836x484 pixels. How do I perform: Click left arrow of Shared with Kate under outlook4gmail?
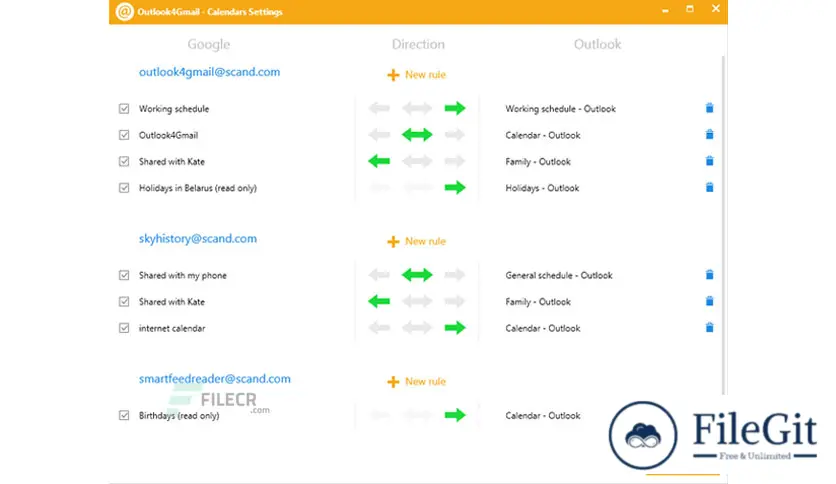pyautogui.click(x=379, y=161)
